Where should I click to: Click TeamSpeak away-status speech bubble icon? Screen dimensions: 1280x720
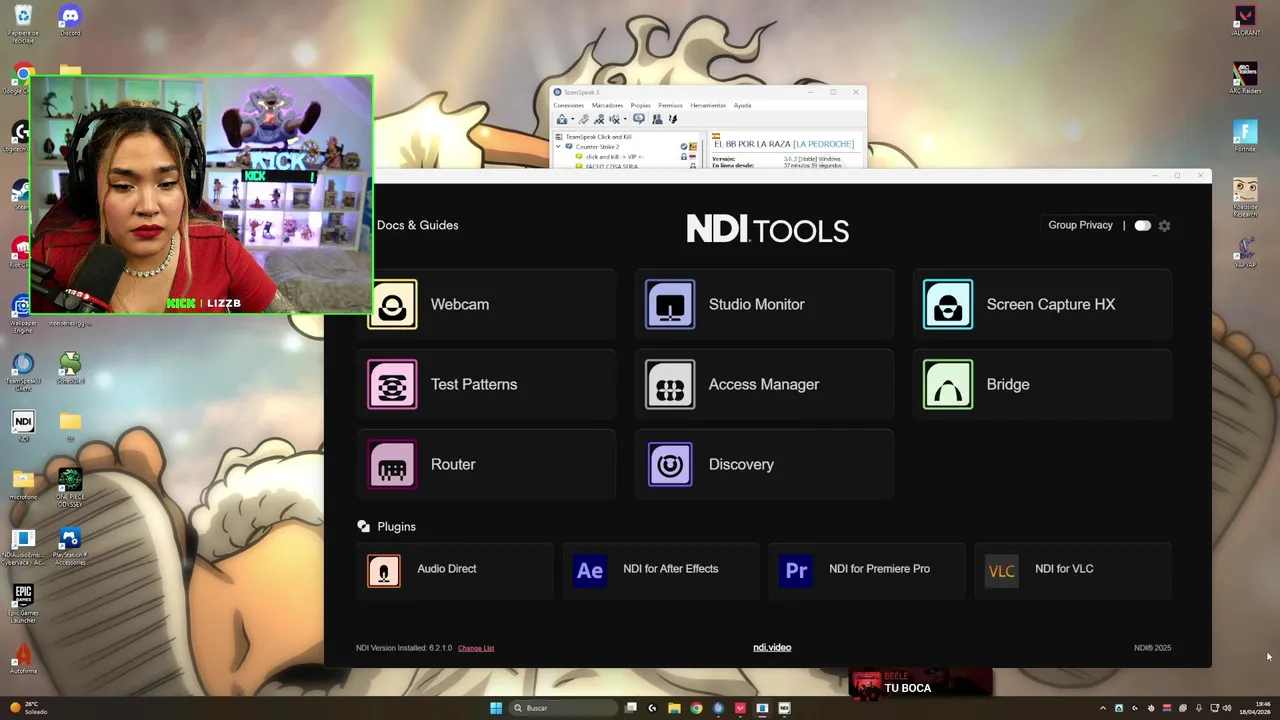point(639,118)
